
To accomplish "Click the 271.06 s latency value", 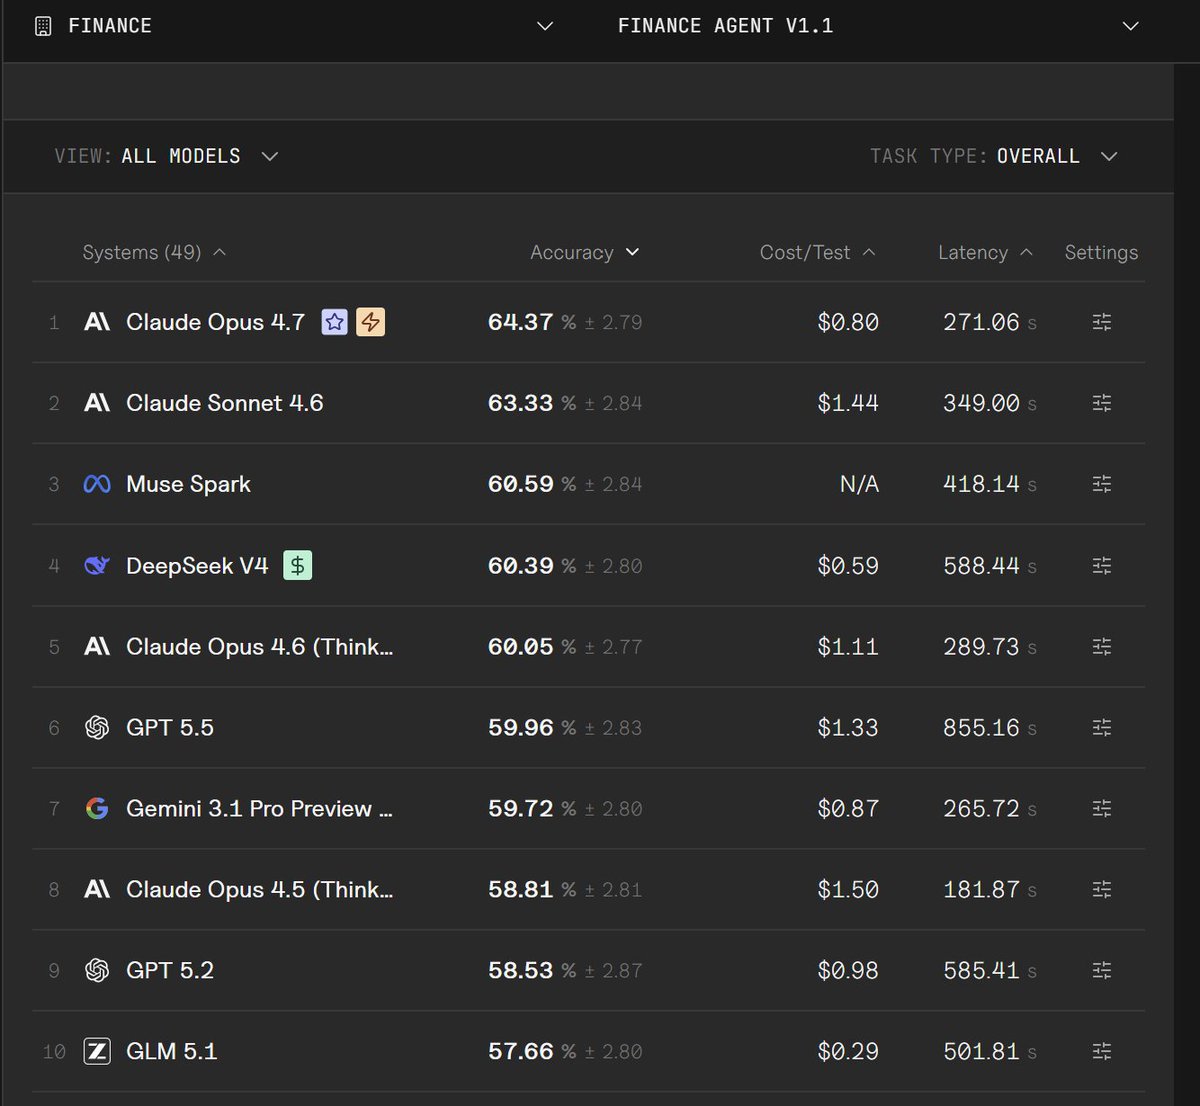I will (990, 322).
